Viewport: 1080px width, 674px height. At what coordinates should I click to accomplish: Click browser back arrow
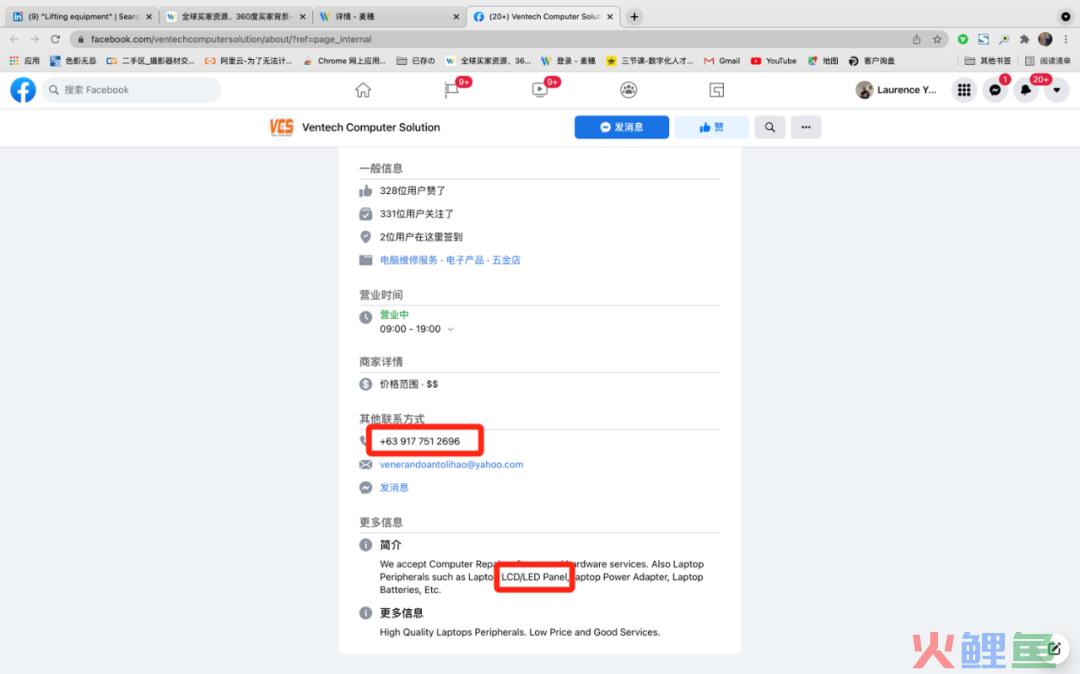(14, 39)
